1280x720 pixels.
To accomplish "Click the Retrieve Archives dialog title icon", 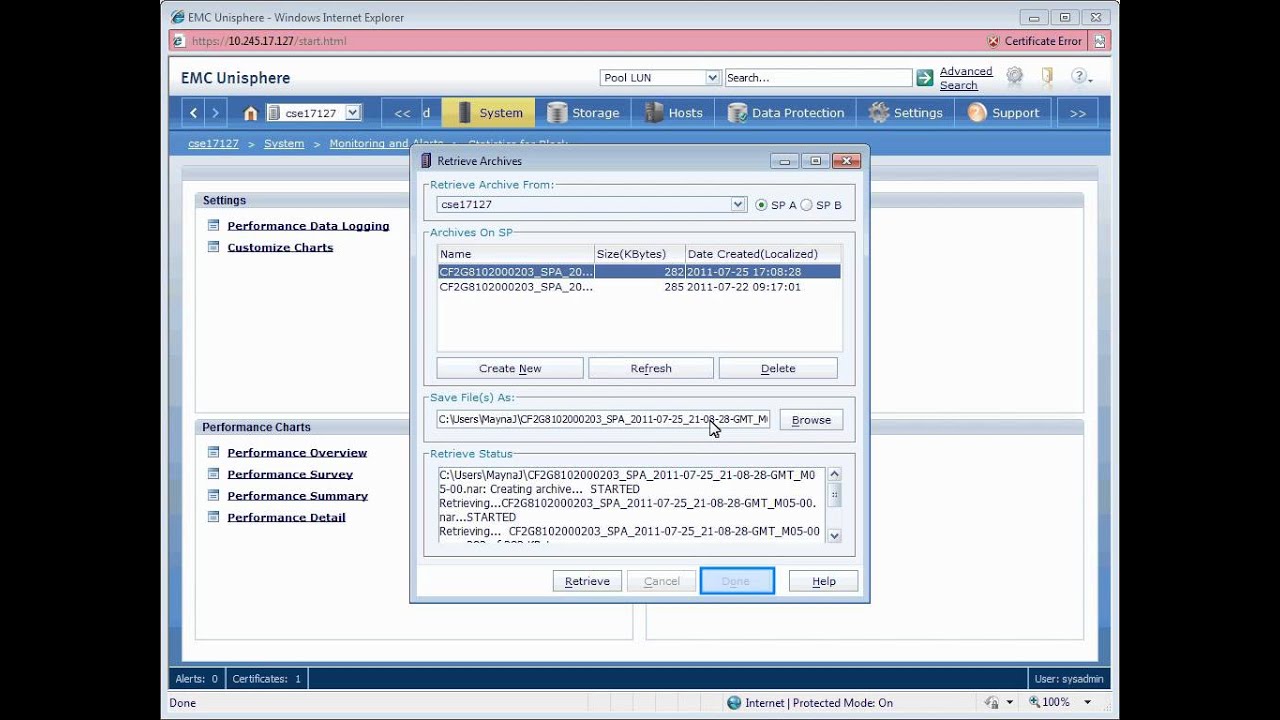I will [426, 160].
